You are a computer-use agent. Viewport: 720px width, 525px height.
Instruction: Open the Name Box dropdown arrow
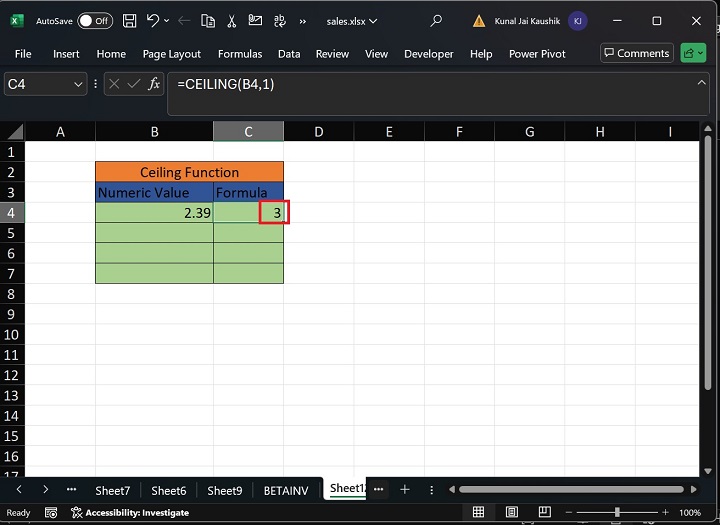tap(78, 85)
